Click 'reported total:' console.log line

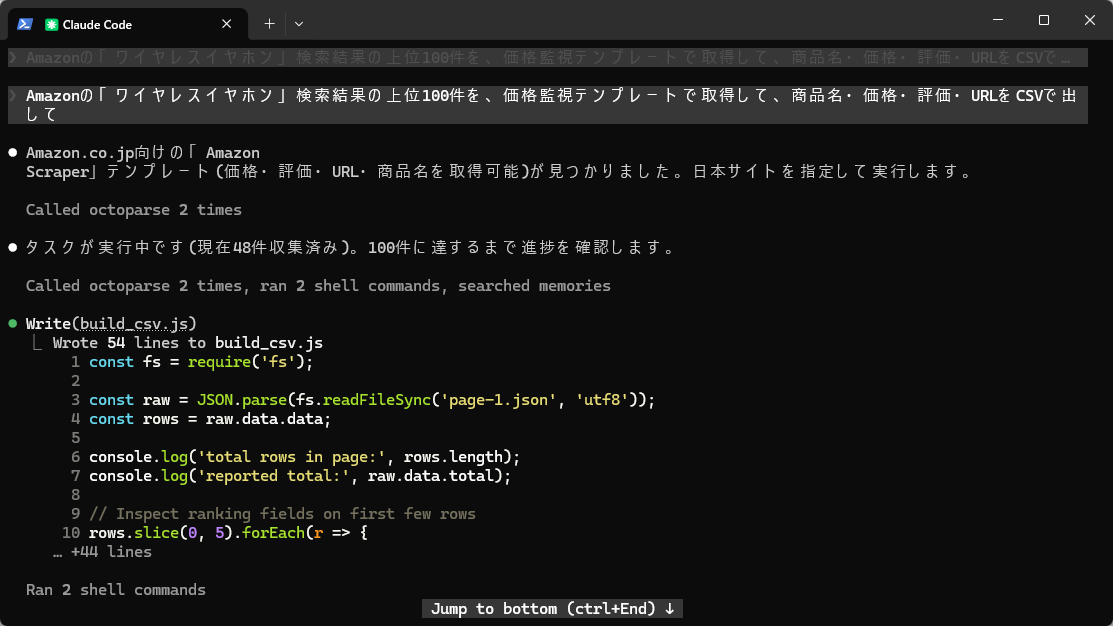[300, 476]
